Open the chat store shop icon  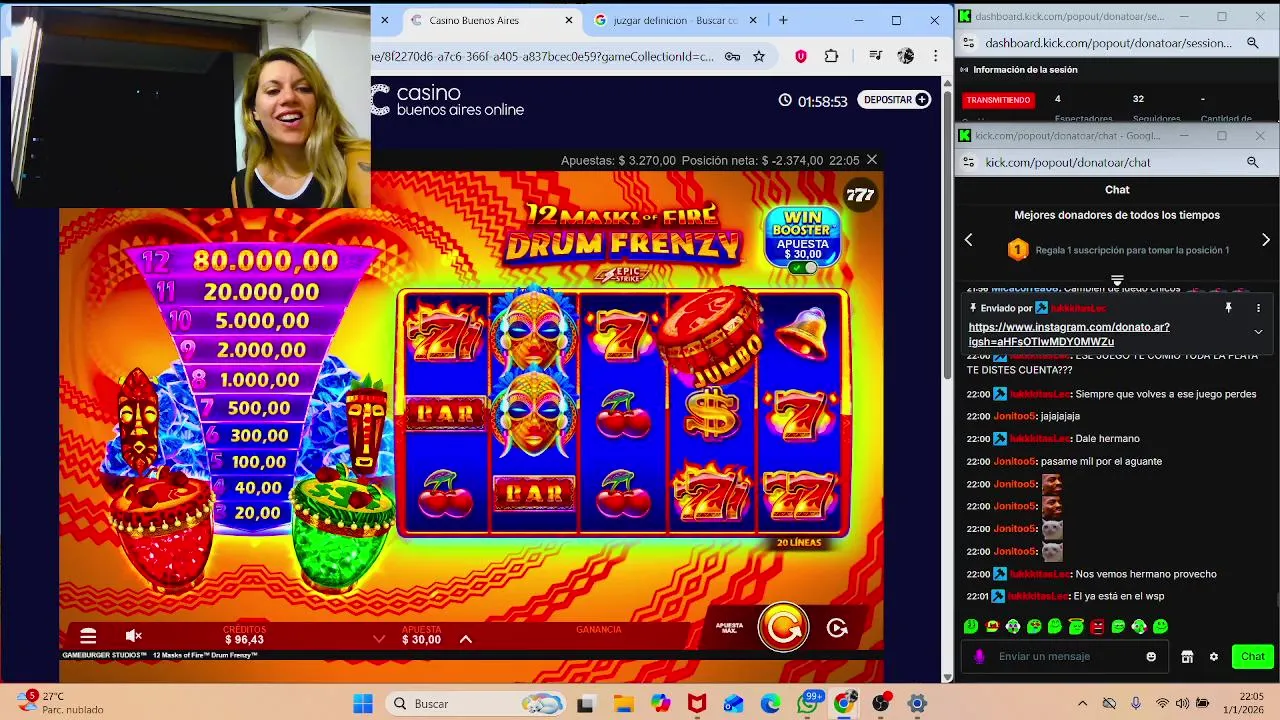pyautogui.click(x=1187, y=656)
